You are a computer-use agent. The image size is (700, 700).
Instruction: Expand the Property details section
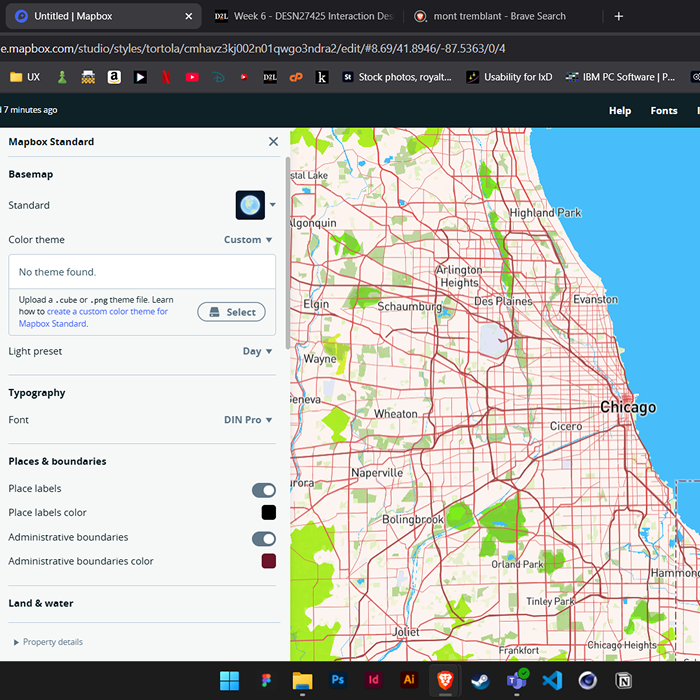pos(48,642)
